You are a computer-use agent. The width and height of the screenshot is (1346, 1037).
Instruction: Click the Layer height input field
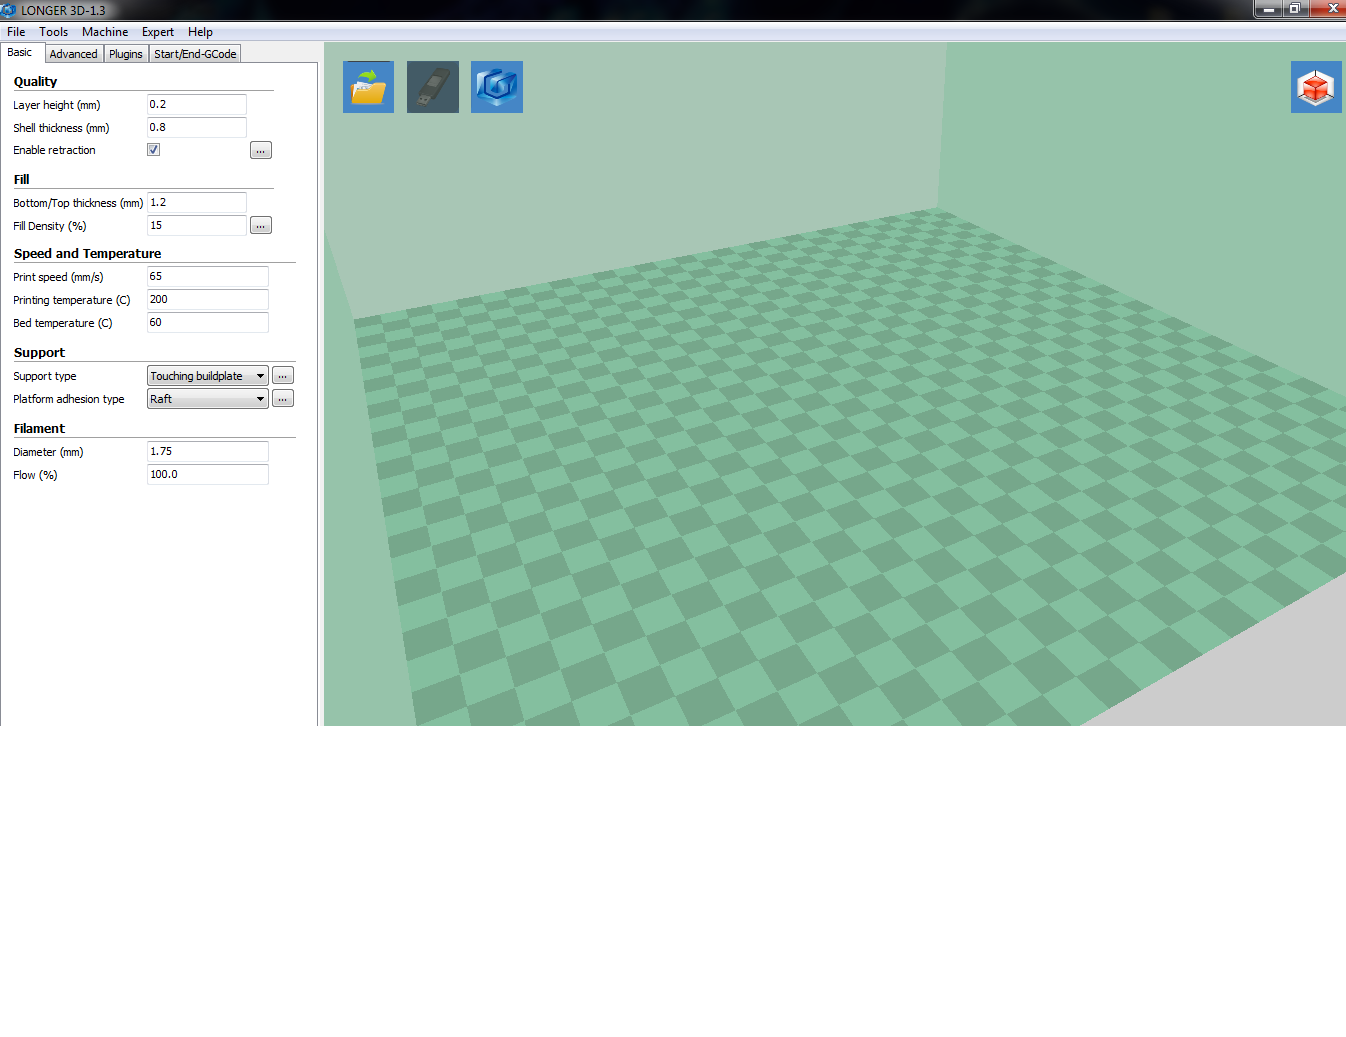196,105
